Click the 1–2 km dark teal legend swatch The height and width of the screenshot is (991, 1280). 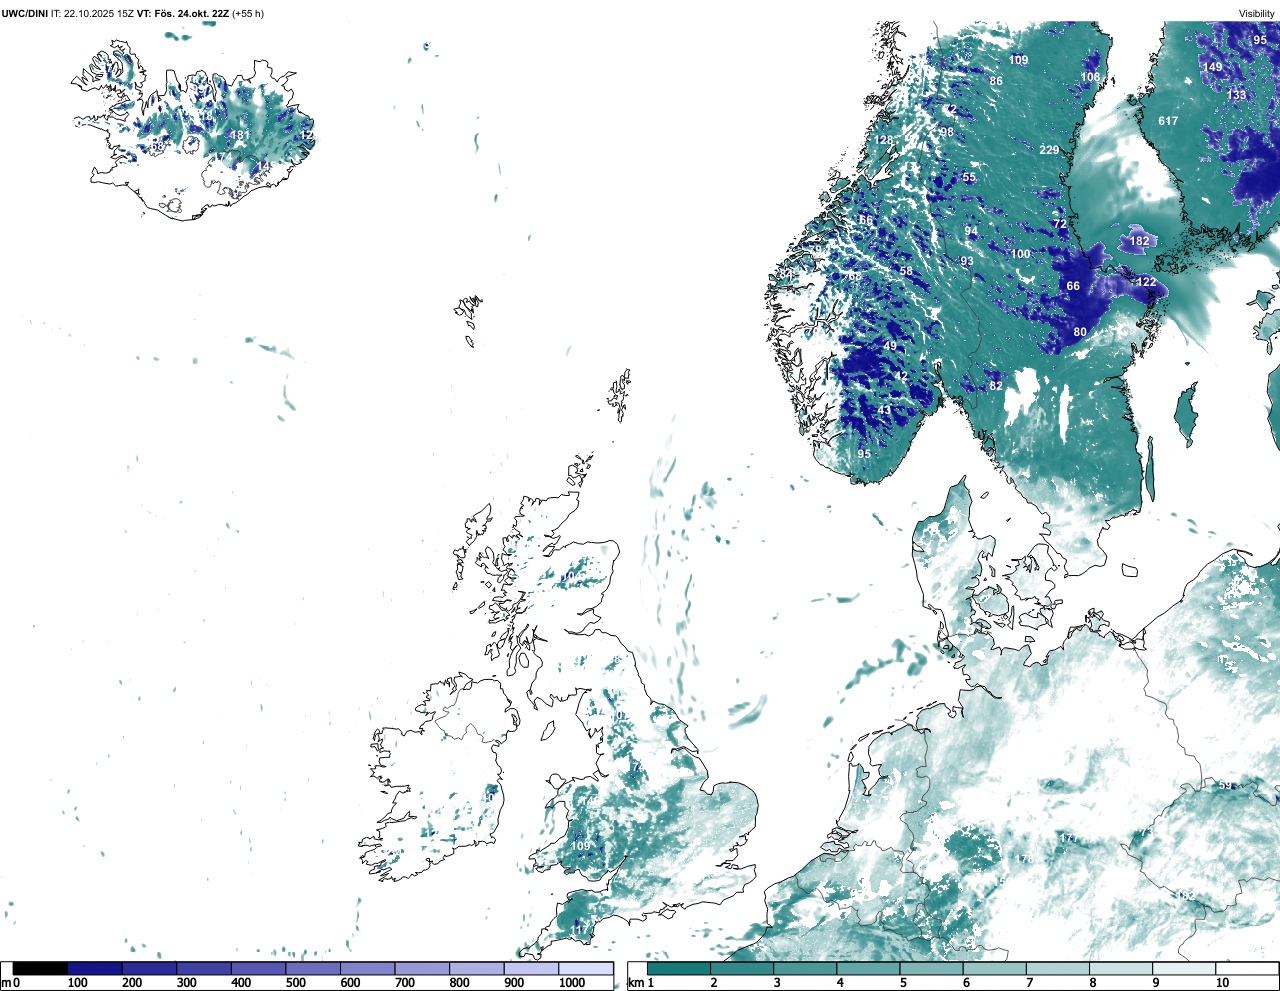pyautogui.click(x=679, y=969)
